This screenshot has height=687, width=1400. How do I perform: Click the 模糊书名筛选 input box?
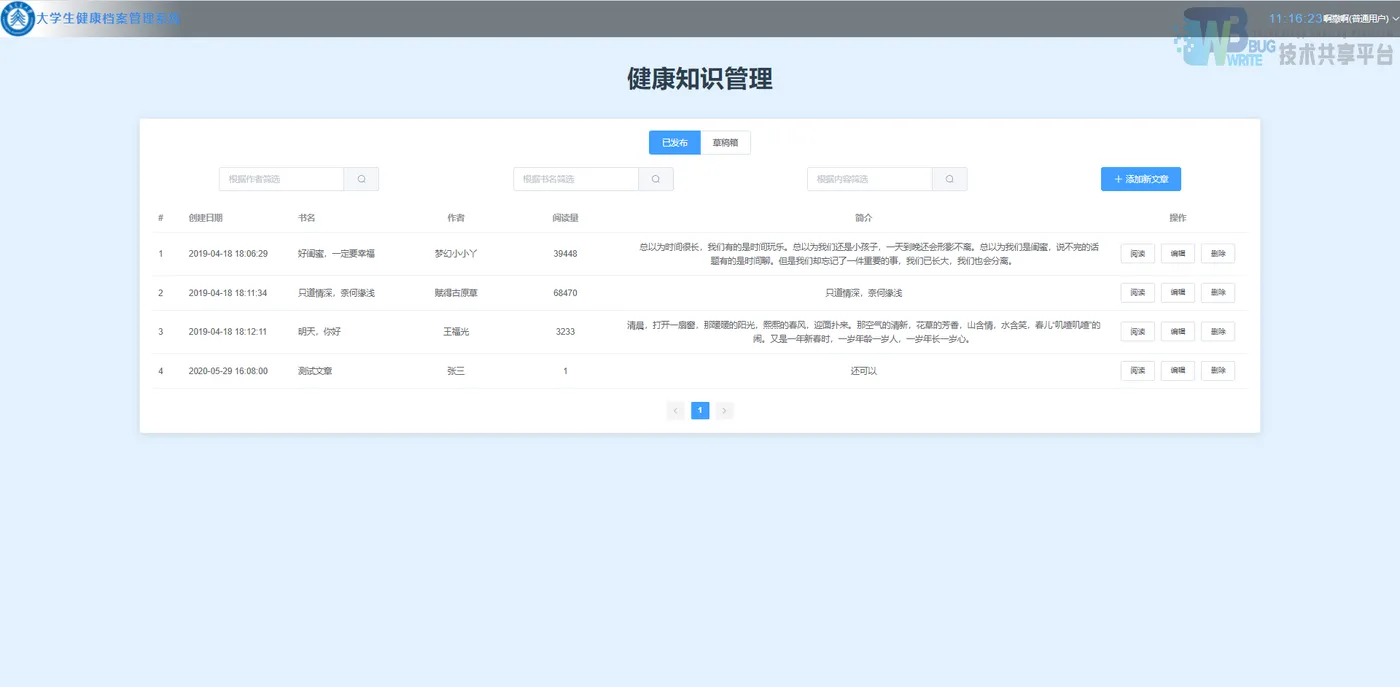[x=574, y=178]
